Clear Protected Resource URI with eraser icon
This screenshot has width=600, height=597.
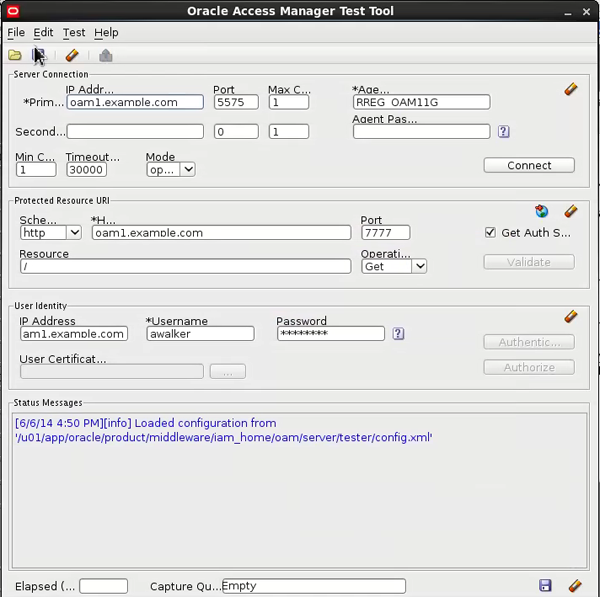[x=571, y=211]
